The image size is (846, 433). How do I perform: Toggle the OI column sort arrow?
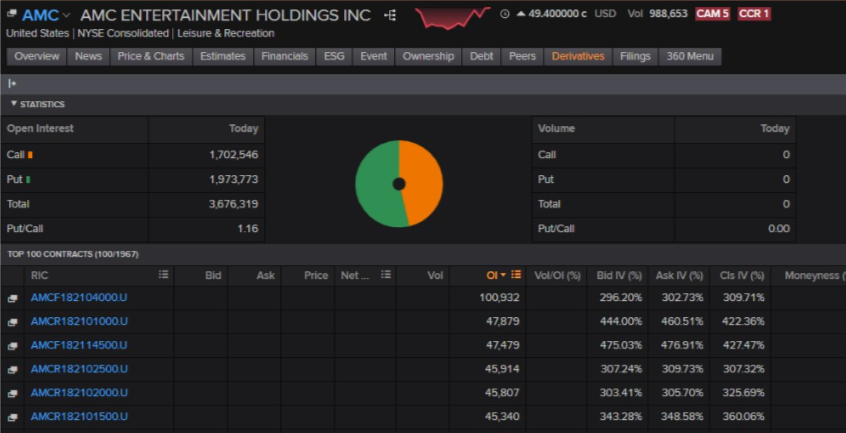[x=503, y=275]
